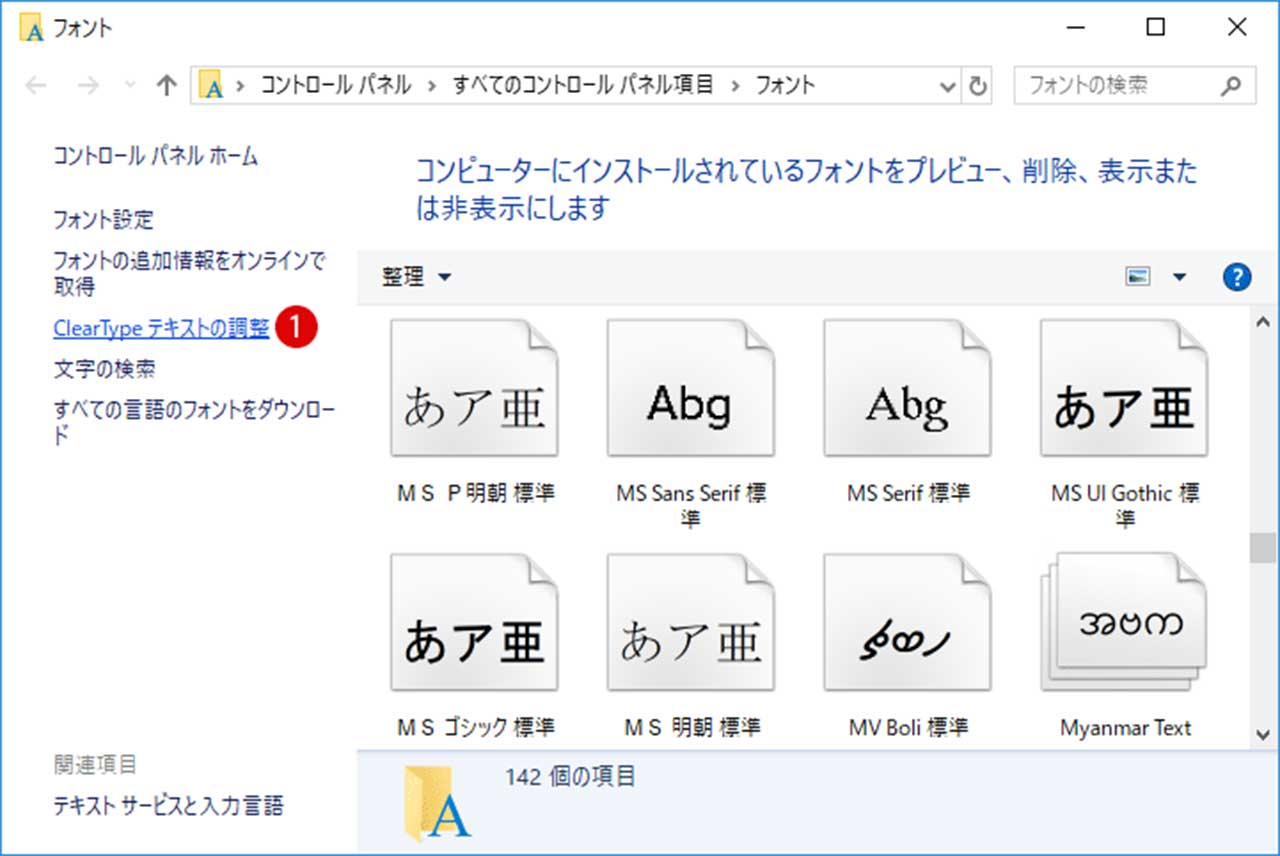This screenshot has width=1280, height=856.
Task: Open the 整理 dropdown menu
Action: (416, 277)
